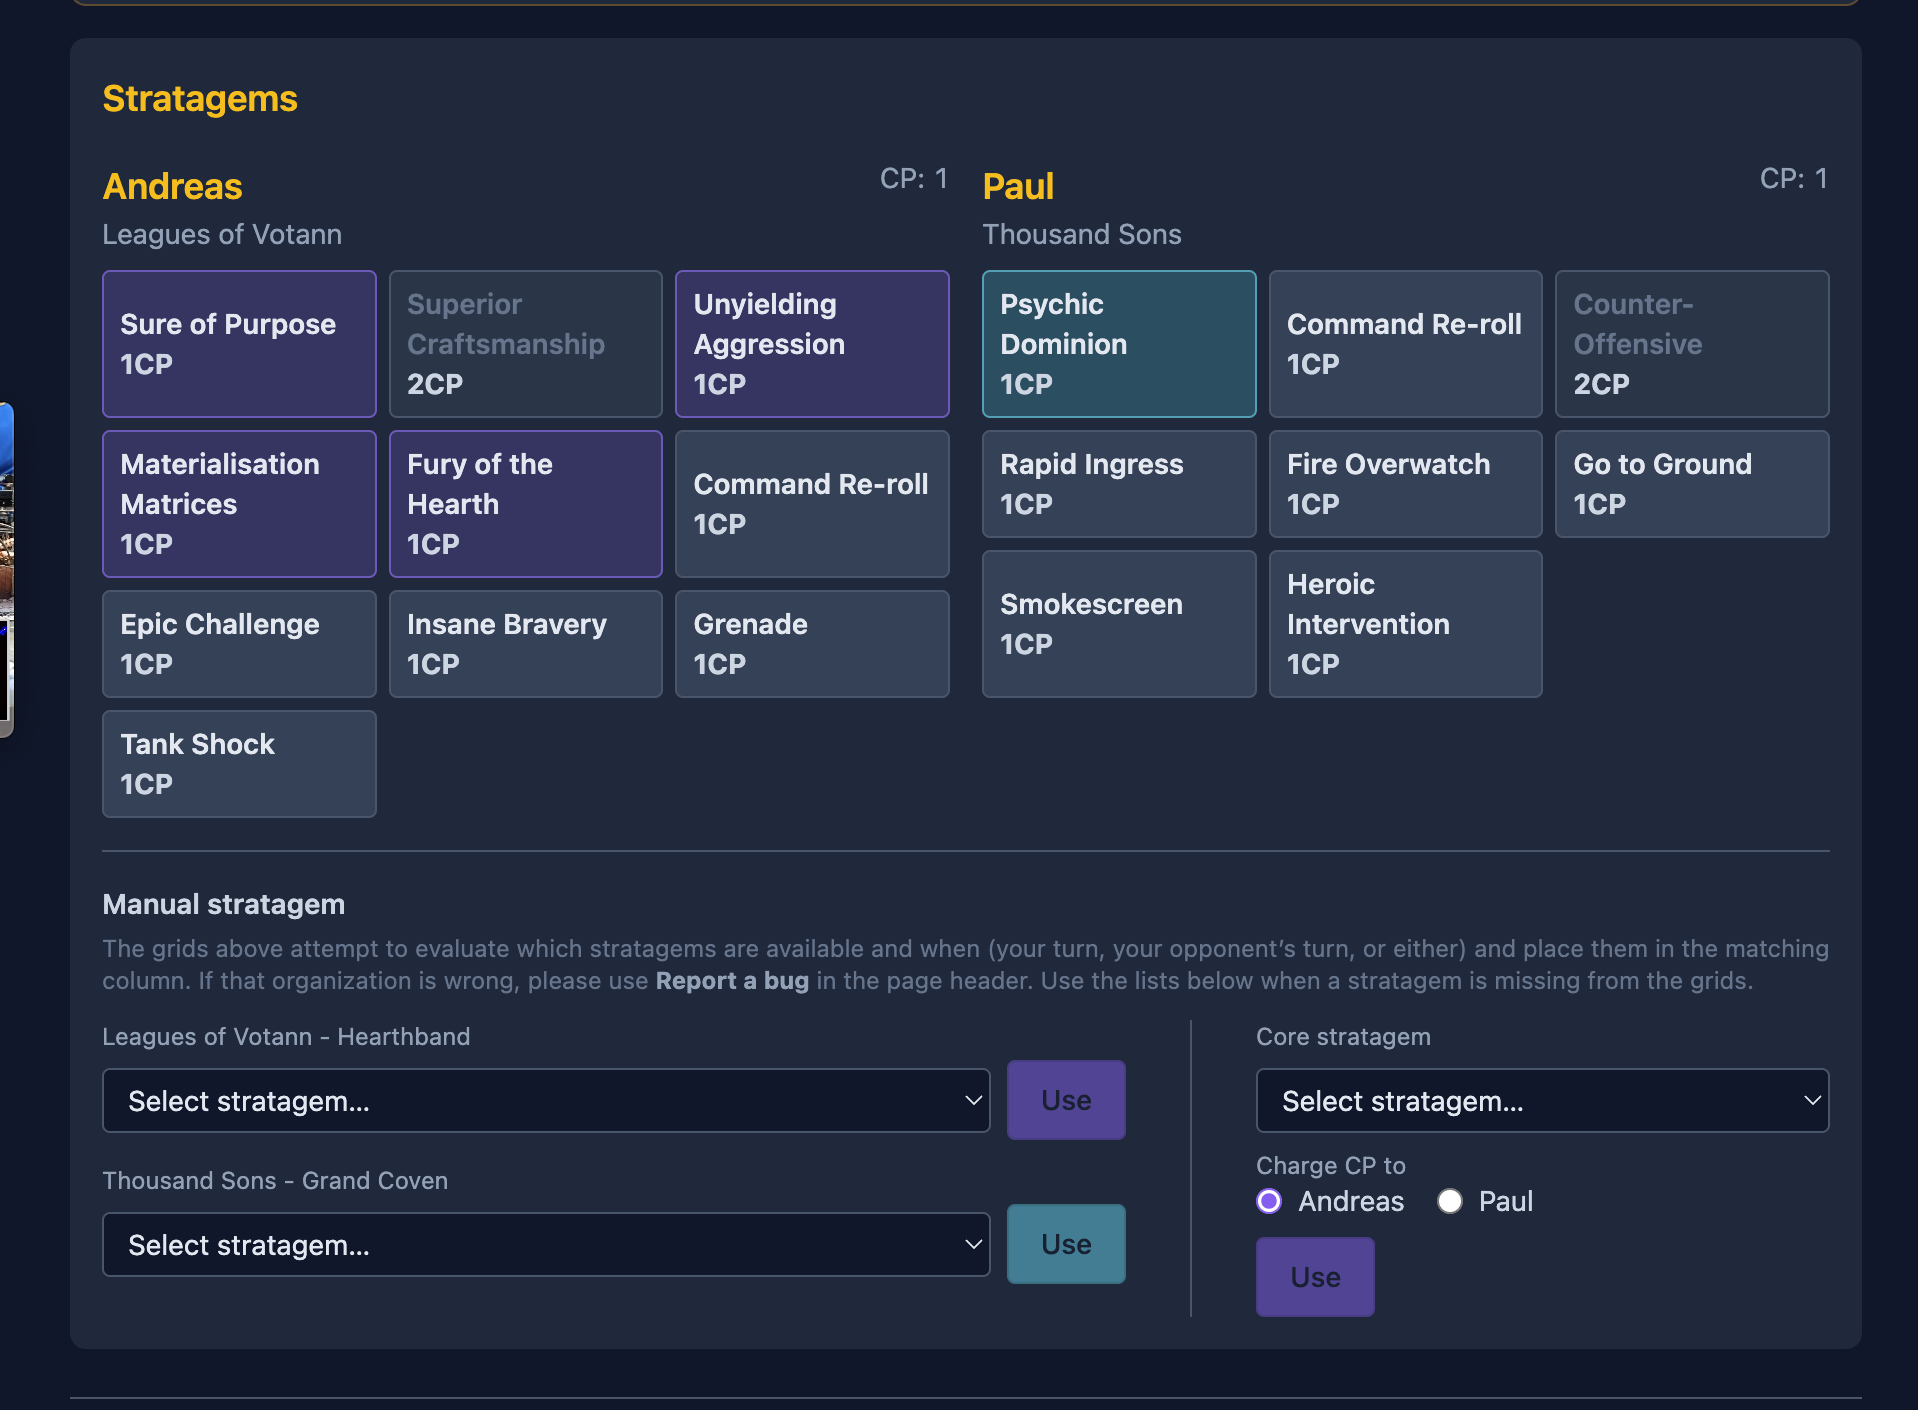Open the Thousand Sons Grand Coven stratagem dropdown
The image size is (1918, 1410).
coord(546,1244)
